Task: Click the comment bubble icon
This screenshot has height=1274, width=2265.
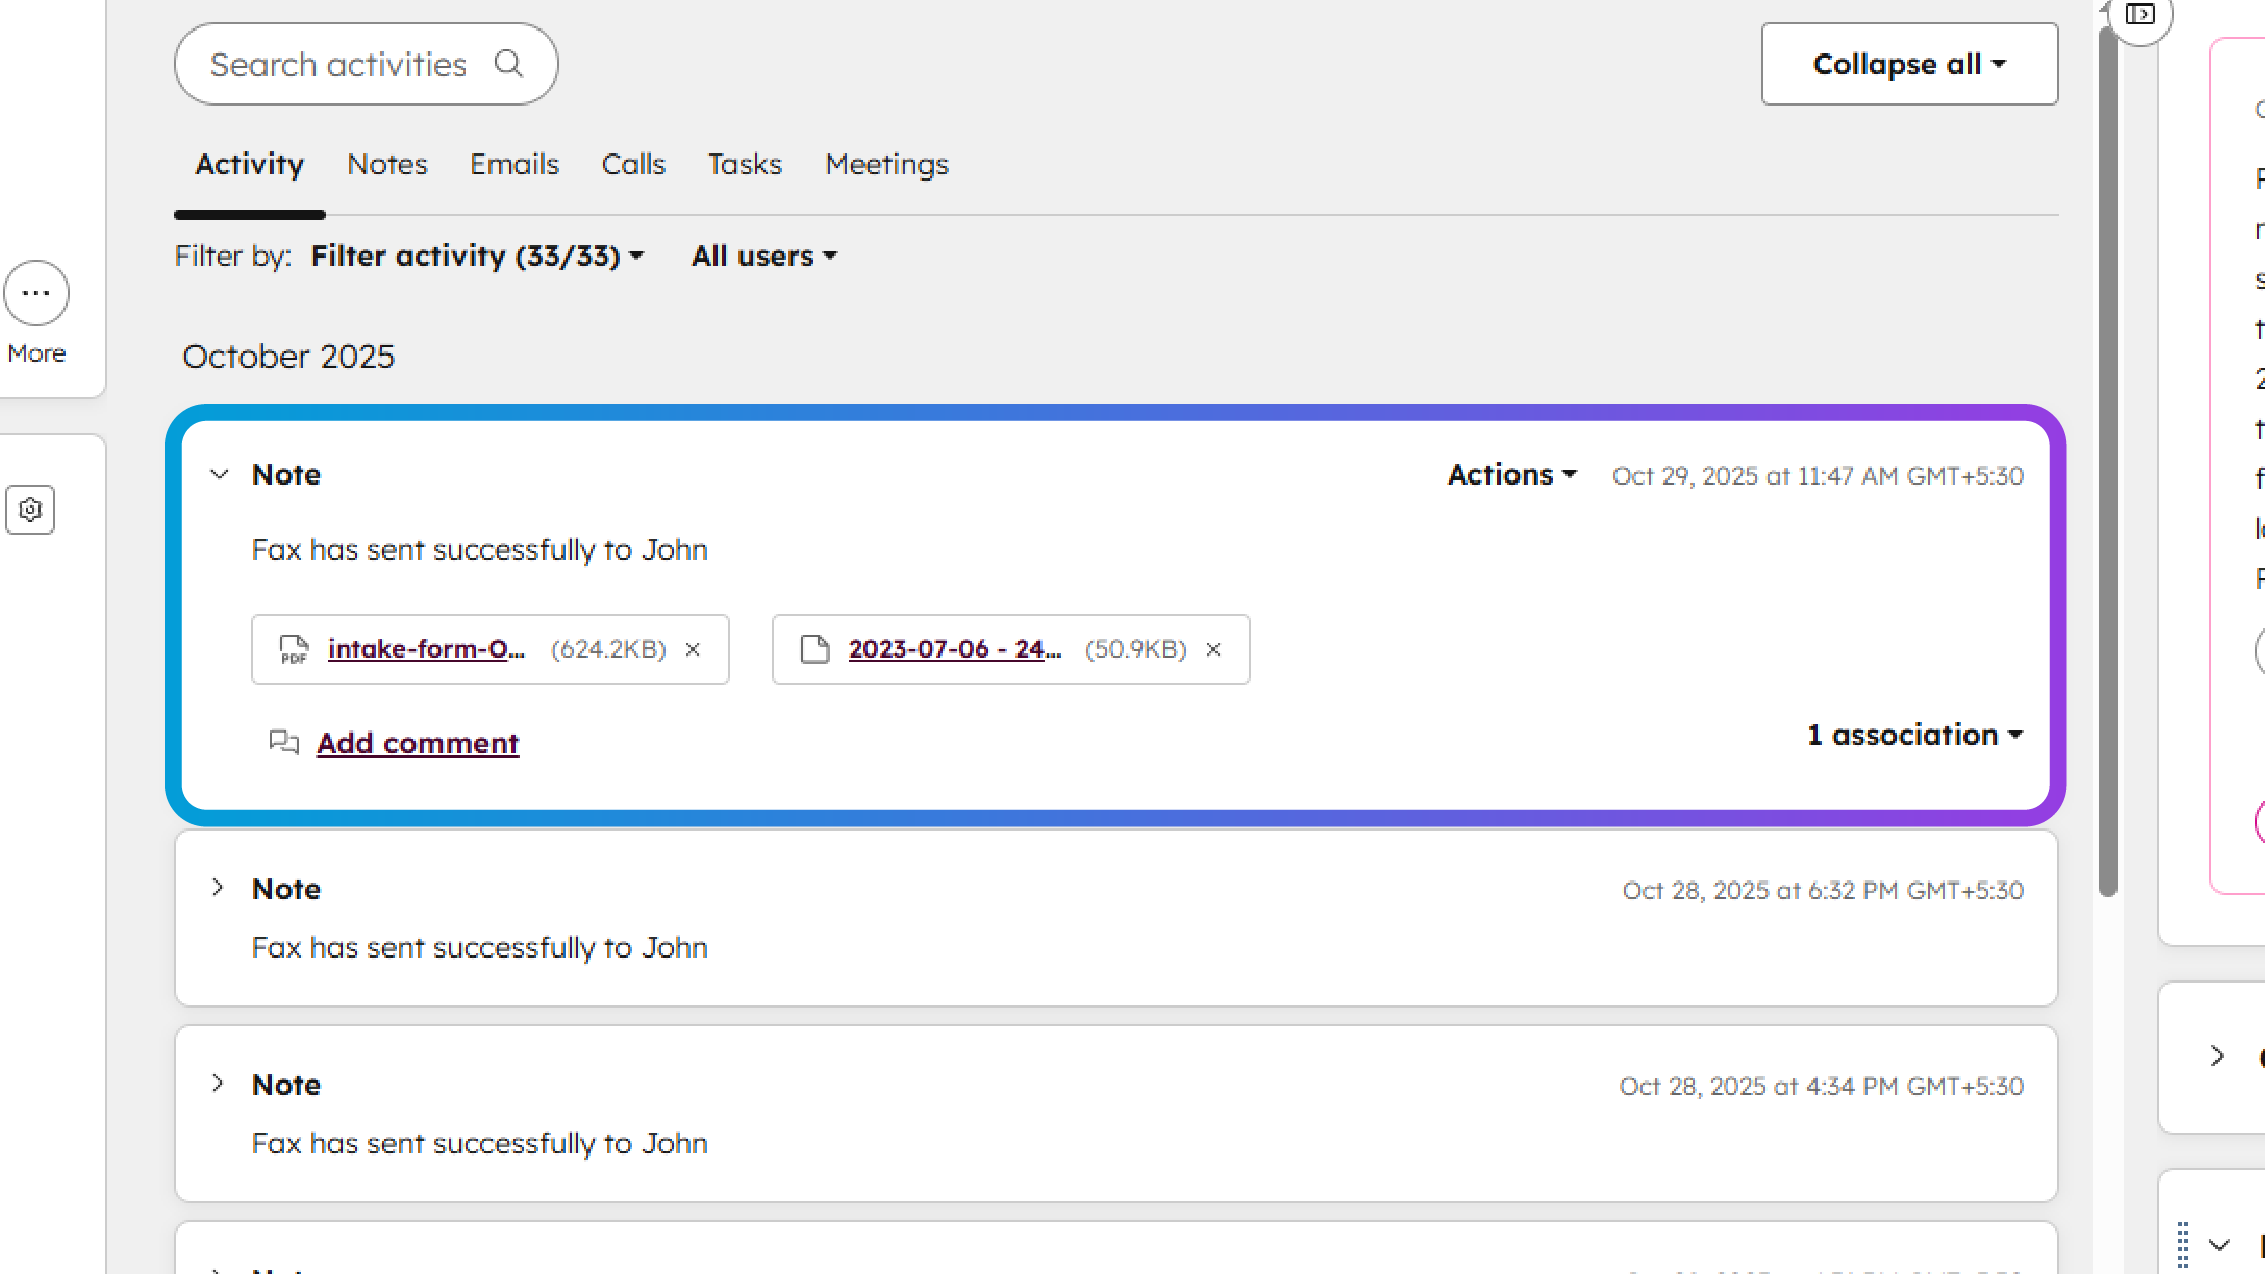Action: click(284, 742)
